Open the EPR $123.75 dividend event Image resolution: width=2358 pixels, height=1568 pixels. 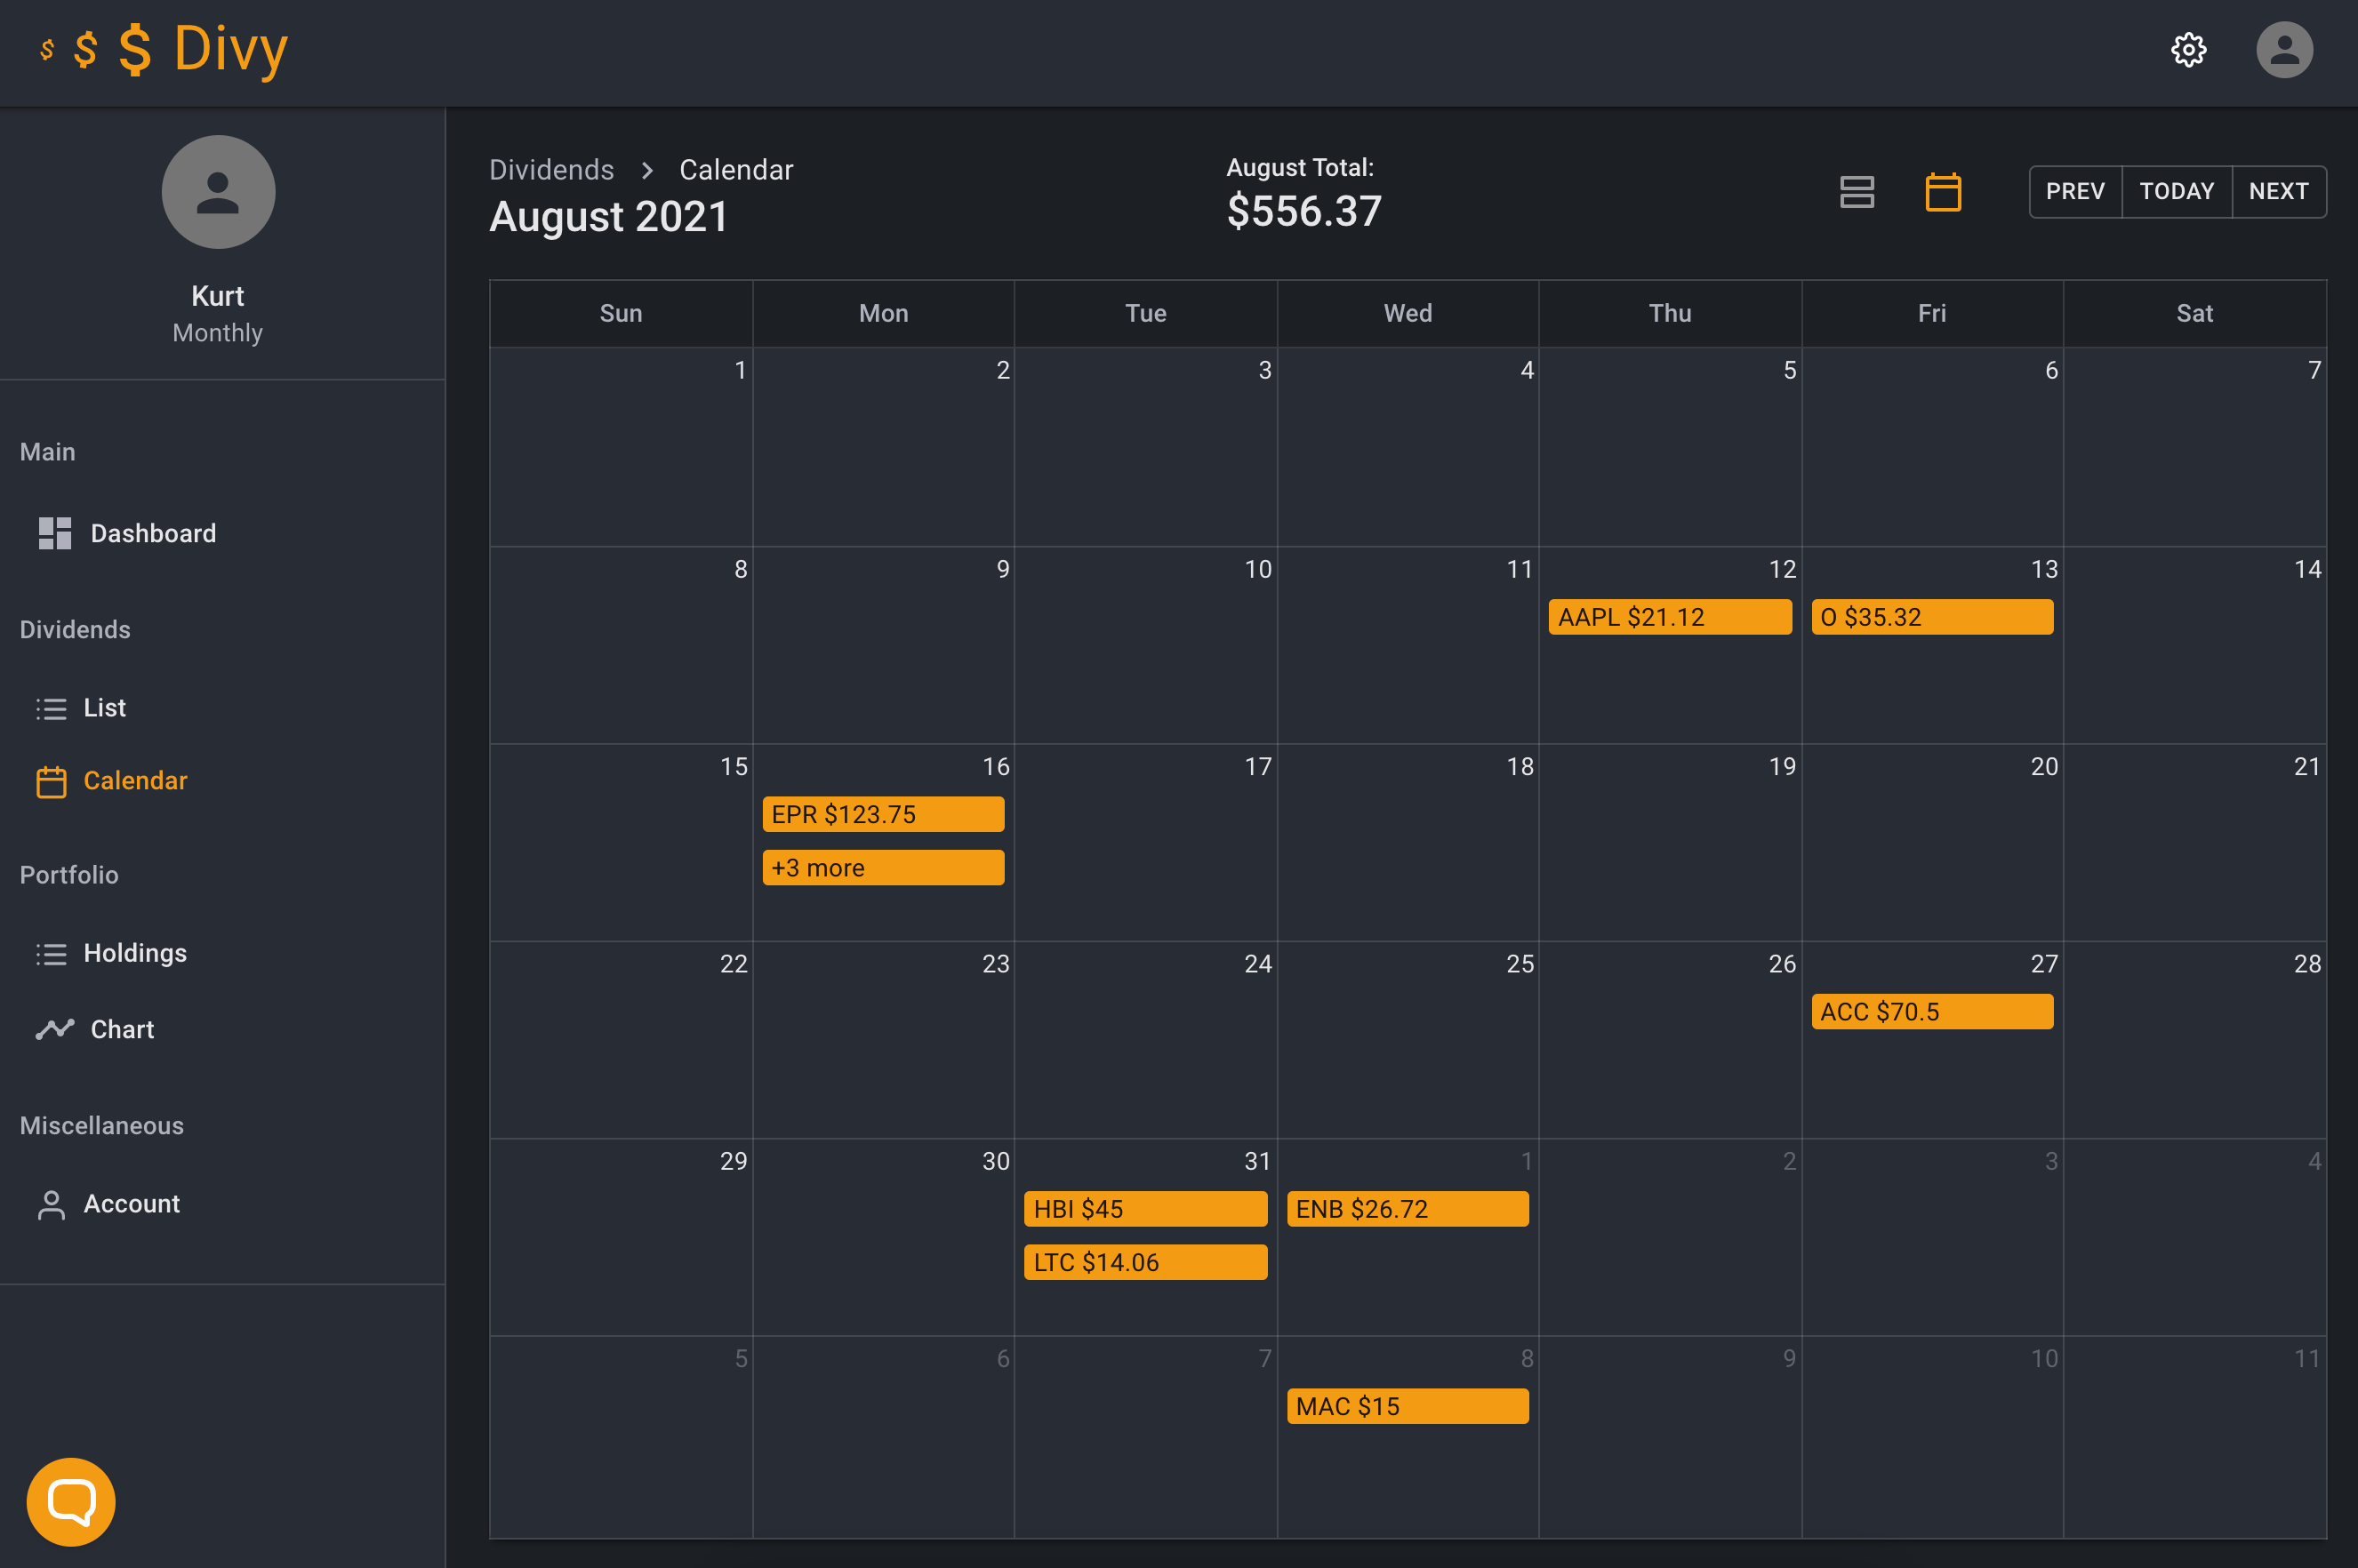coord(883,814)
